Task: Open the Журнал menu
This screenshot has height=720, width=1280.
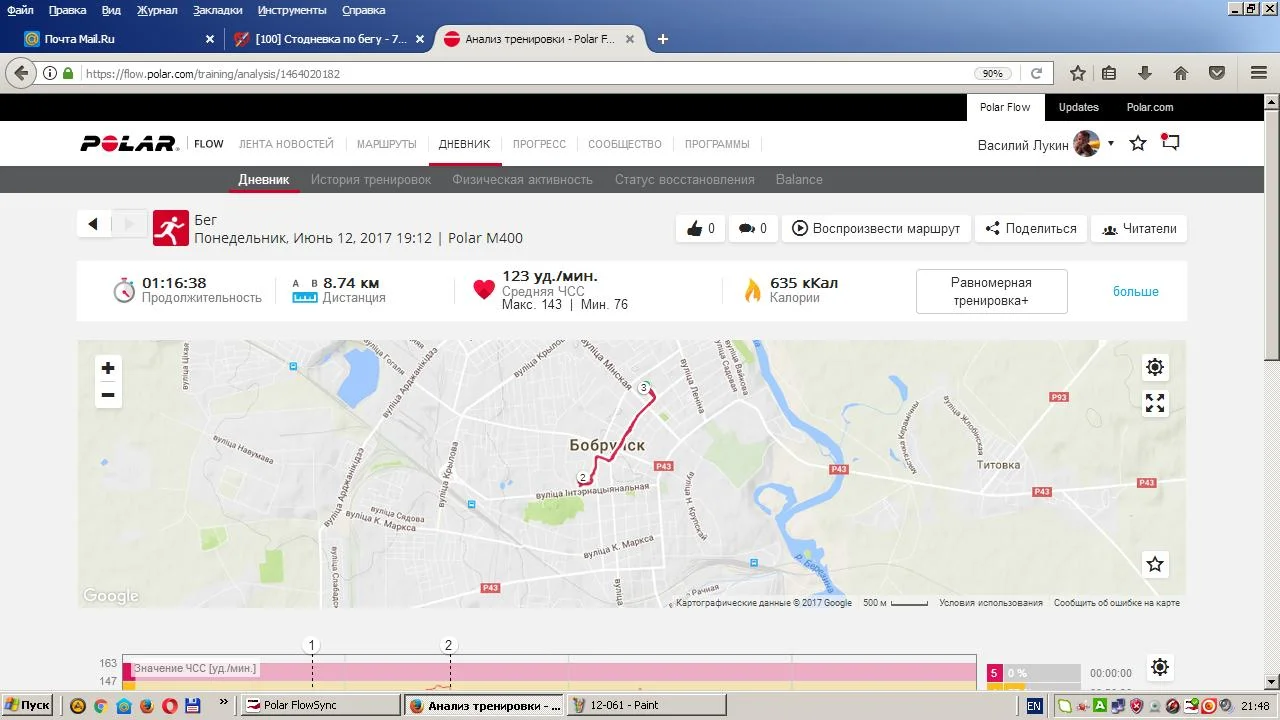Action: pos(157,10)
